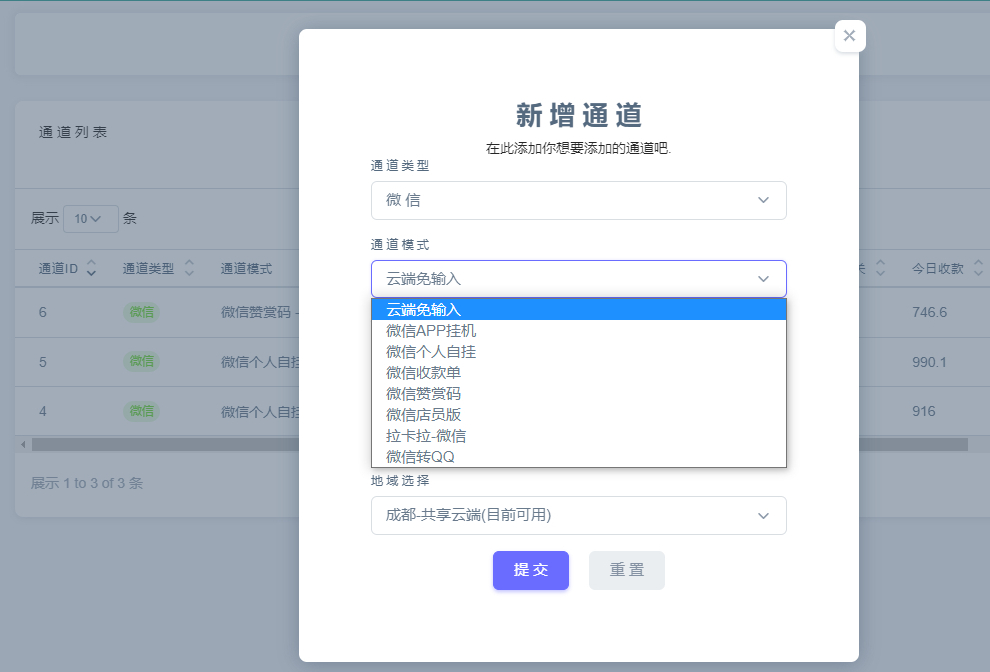Close the 新增通道 dialog with the X
Viewport: 990px width, 672px height.
pyautogui.click(x=849, y=36)
